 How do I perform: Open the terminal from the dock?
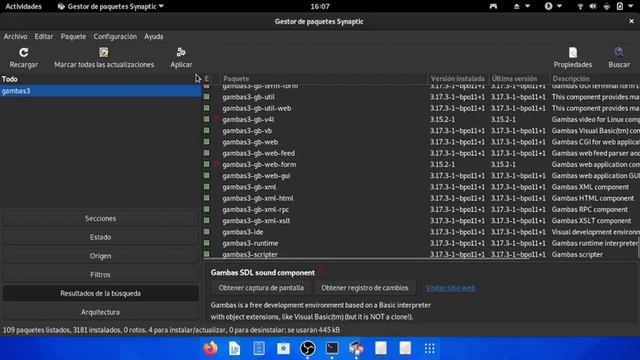click(x=332, y=348)
